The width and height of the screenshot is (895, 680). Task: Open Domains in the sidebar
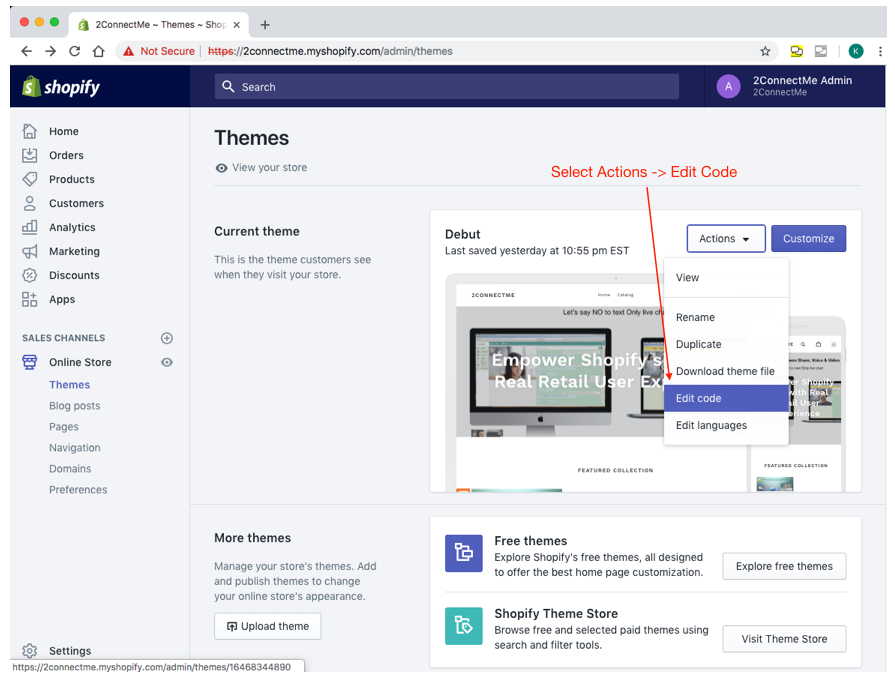(70, 469)
